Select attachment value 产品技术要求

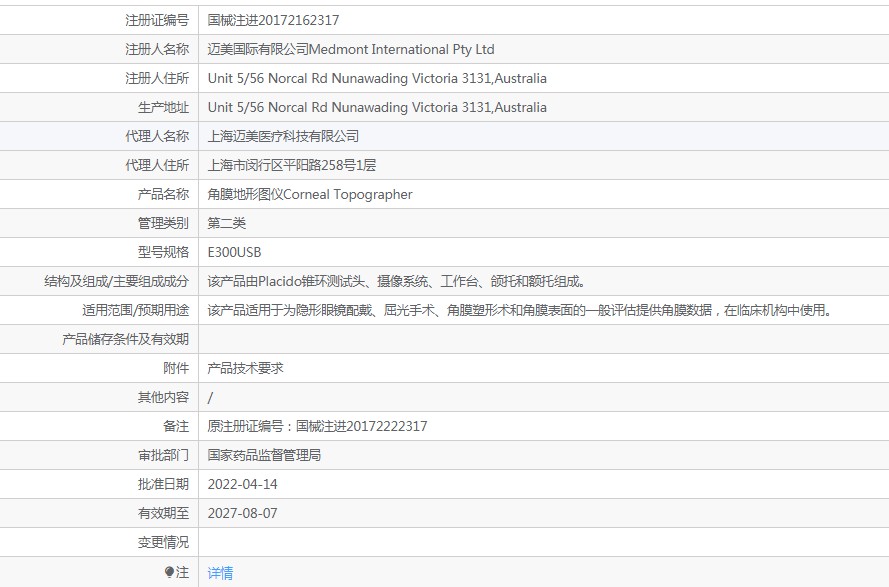245,368
